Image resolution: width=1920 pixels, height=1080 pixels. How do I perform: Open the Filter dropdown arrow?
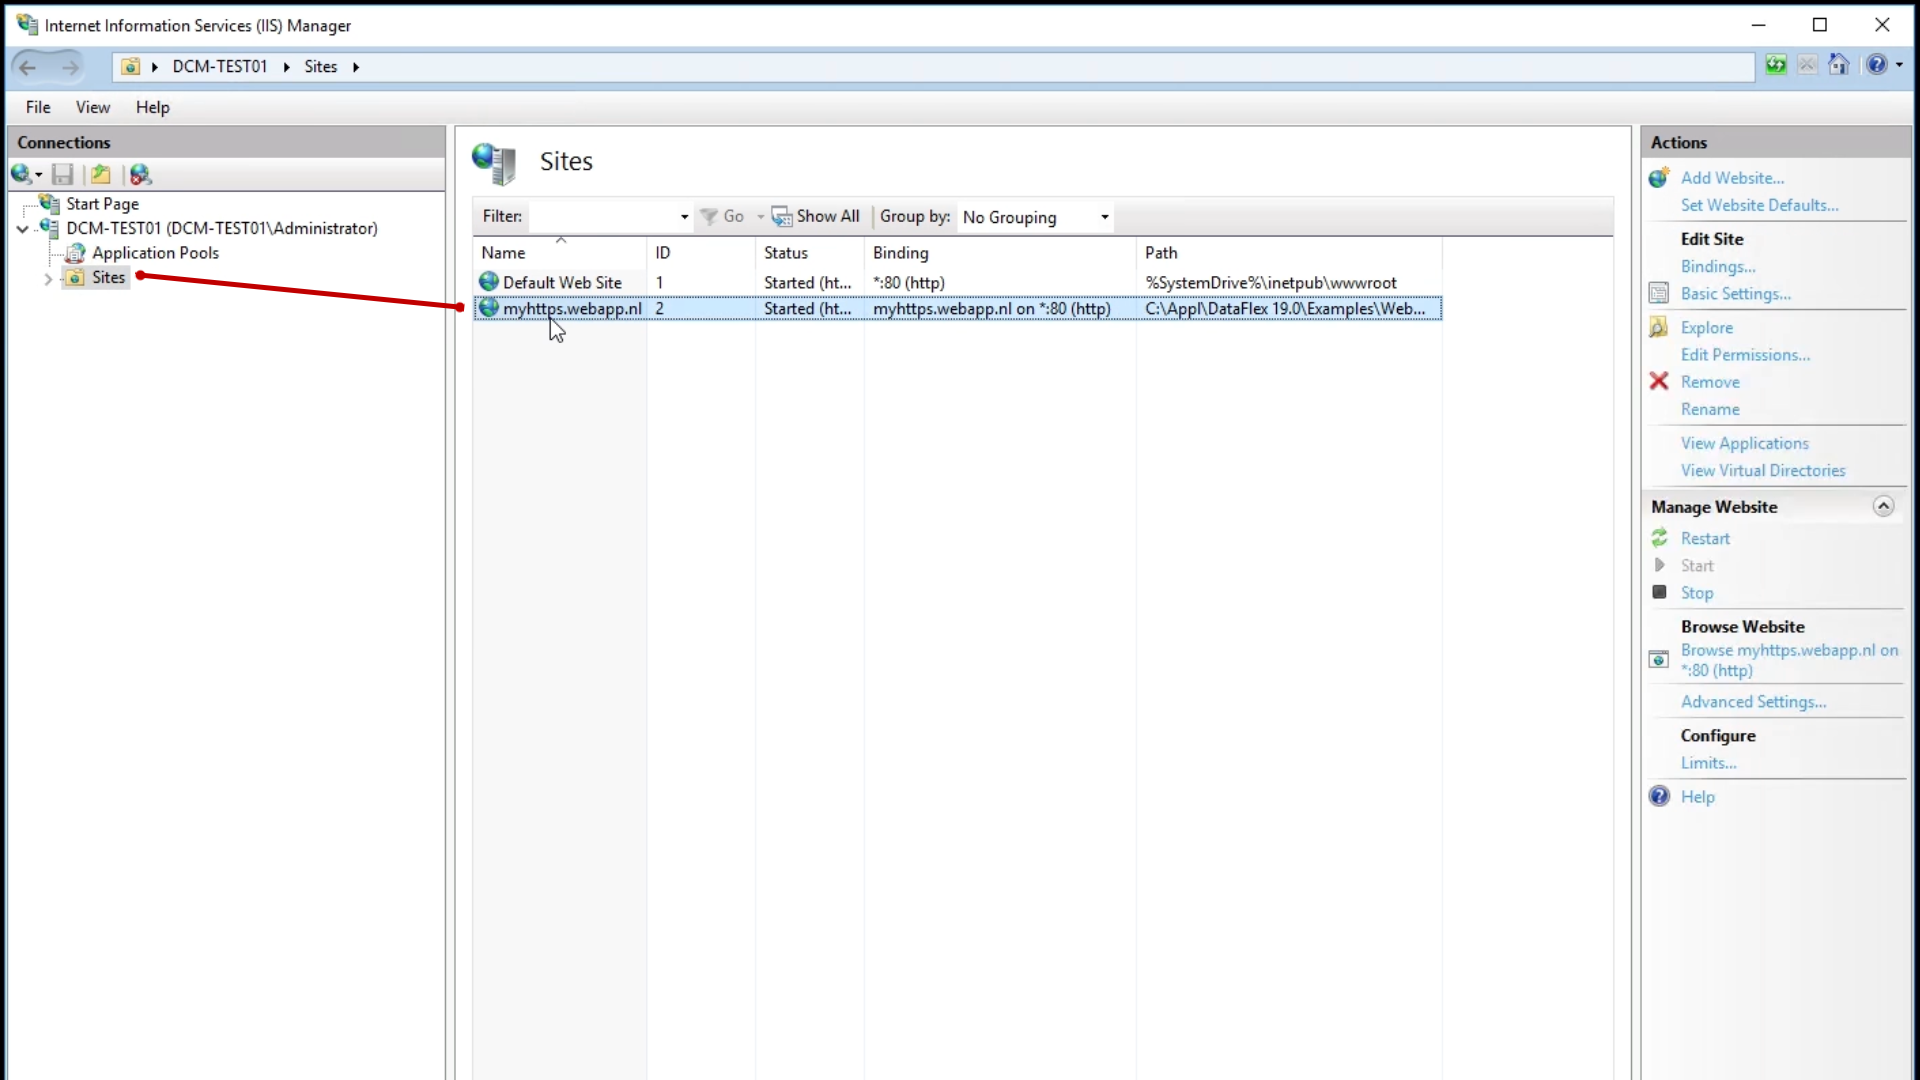pyautogui.click(x=684, y=217)
